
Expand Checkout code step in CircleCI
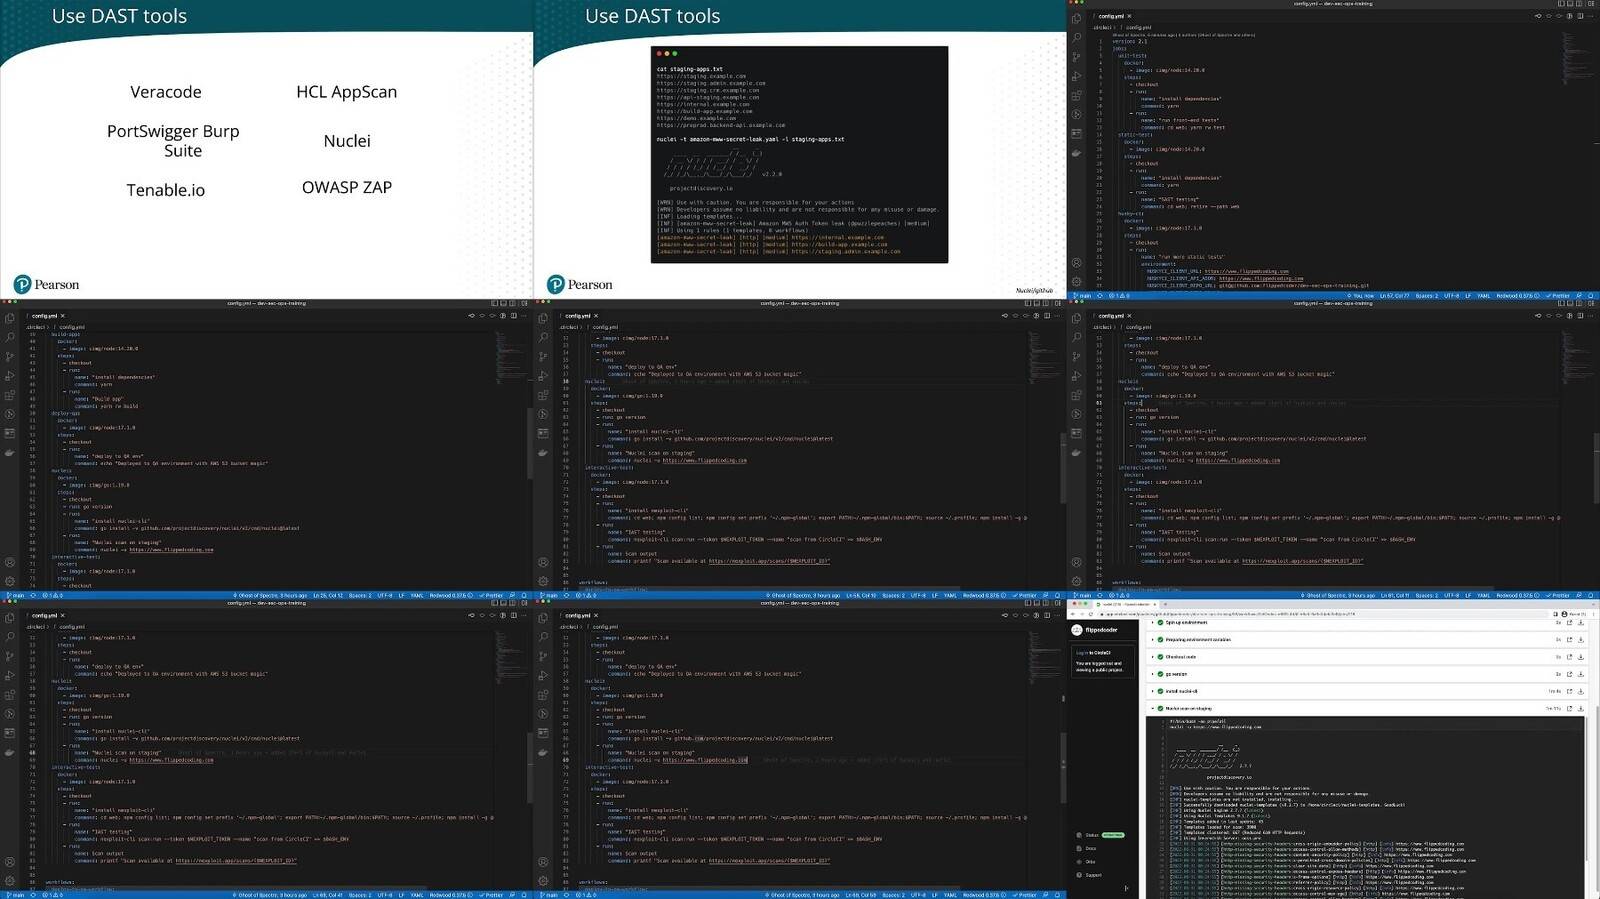[x=1152, y=657]
